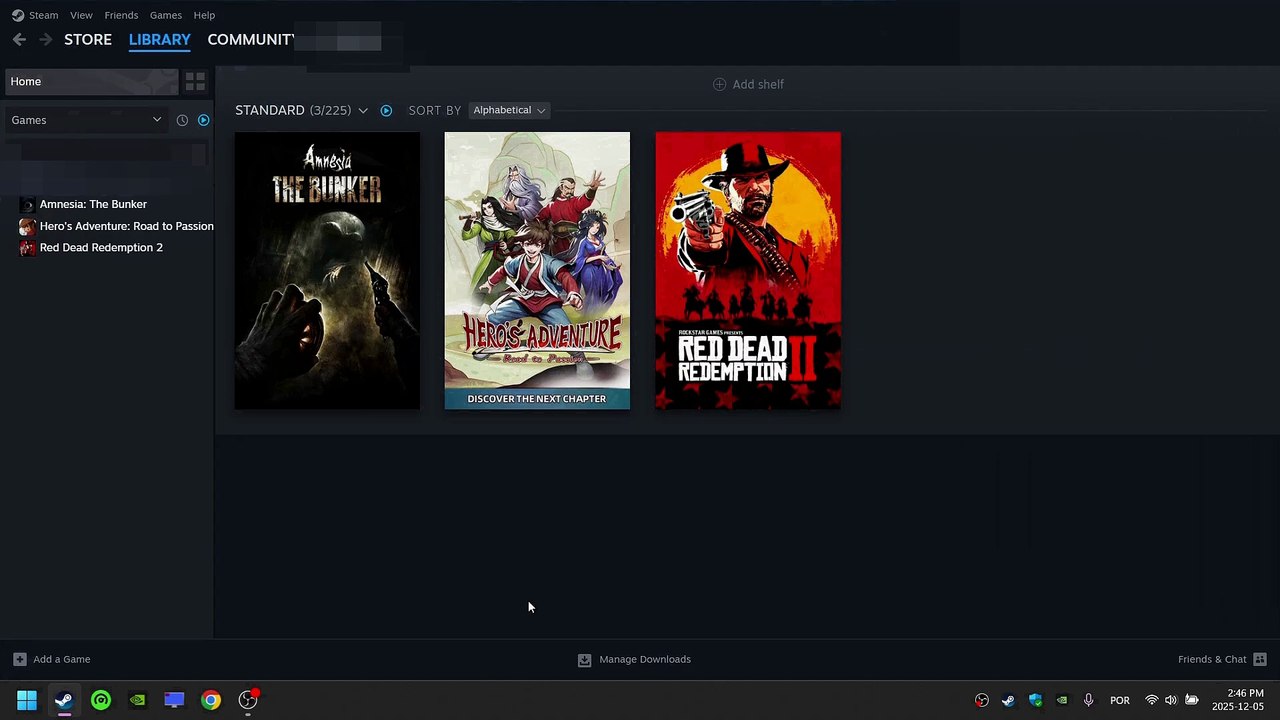Switch to the LIBRARY tab

[160, 40]
